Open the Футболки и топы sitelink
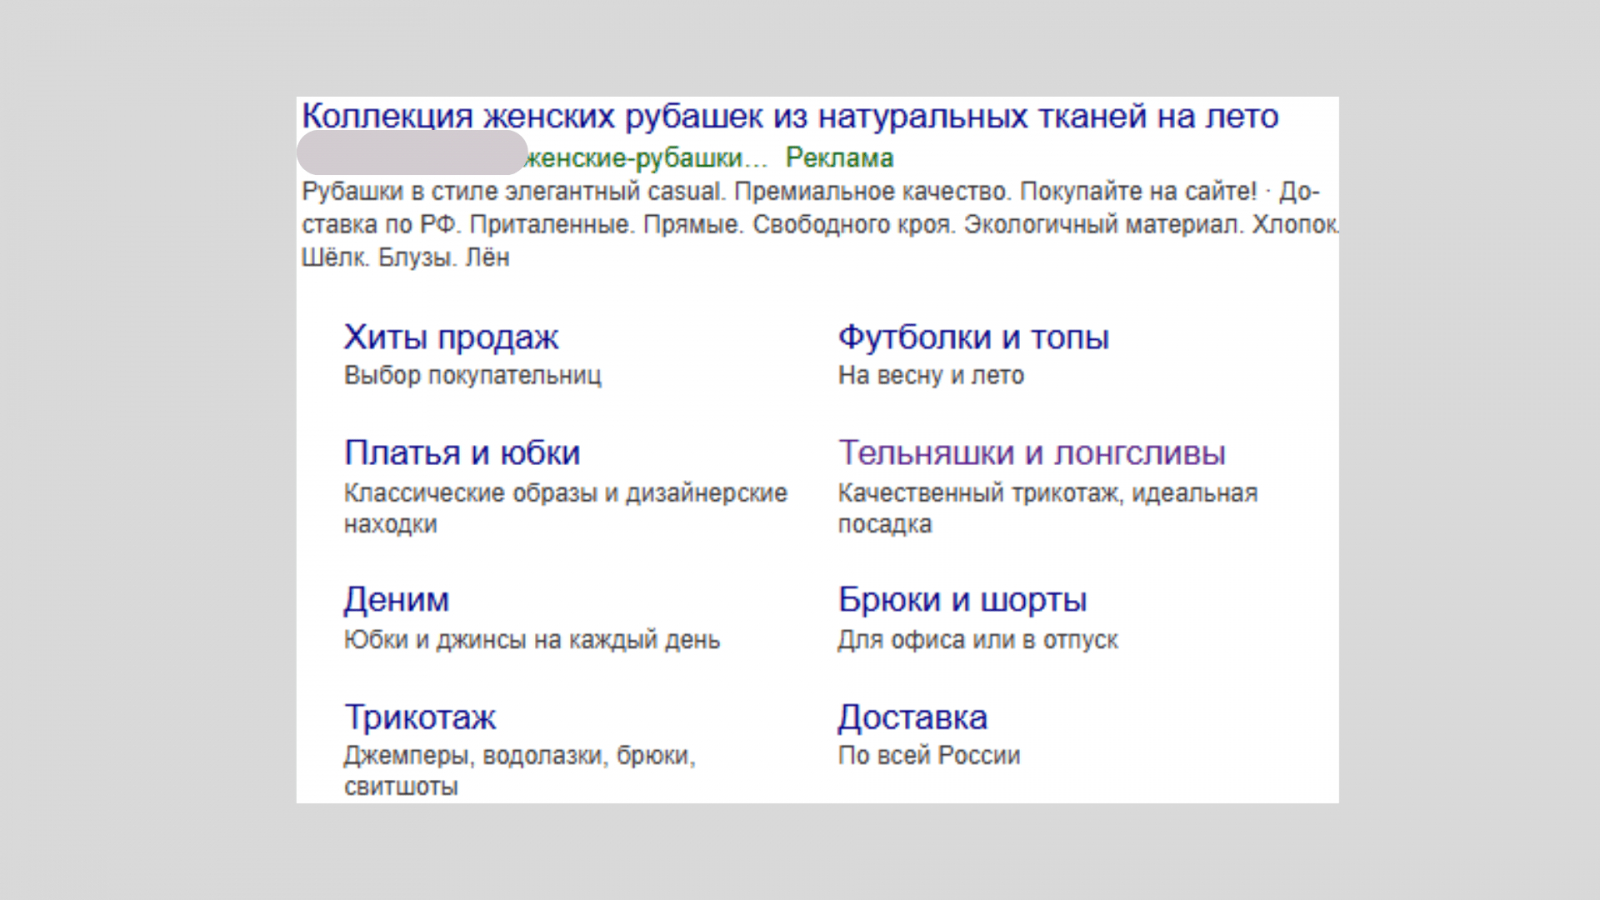 [x=973, y=337]
